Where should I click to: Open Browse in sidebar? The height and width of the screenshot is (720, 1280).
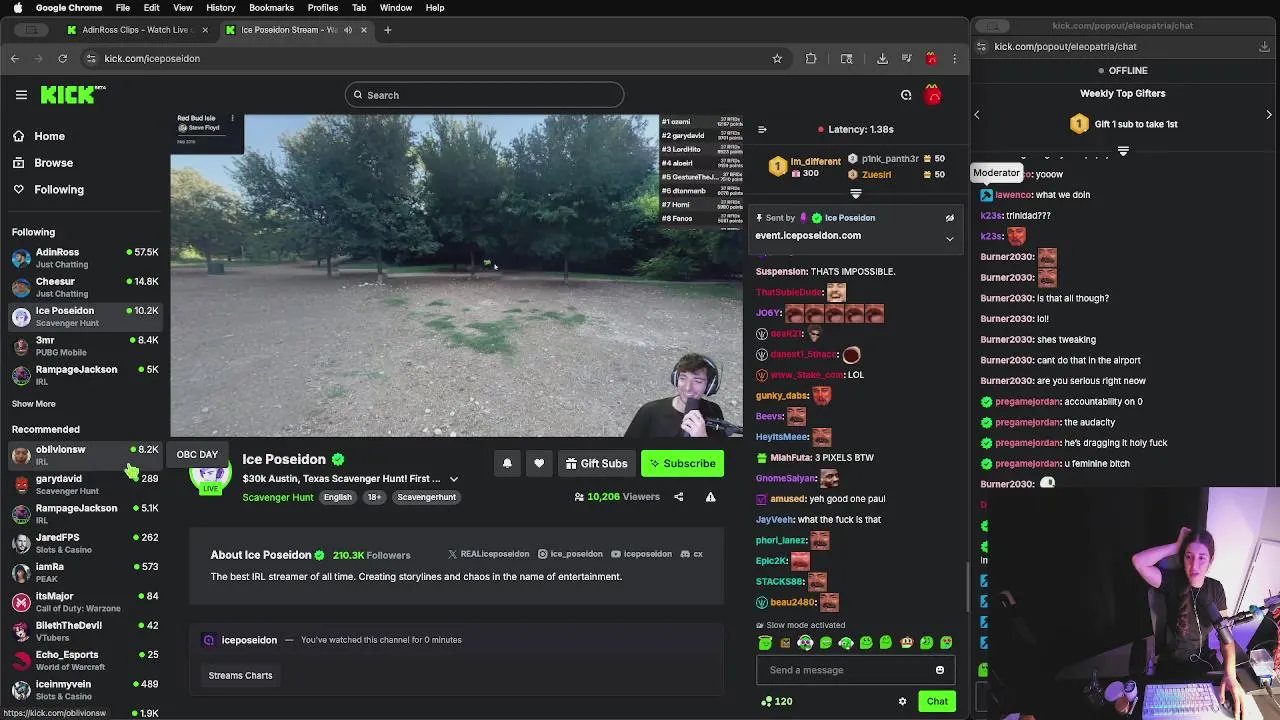53,163
